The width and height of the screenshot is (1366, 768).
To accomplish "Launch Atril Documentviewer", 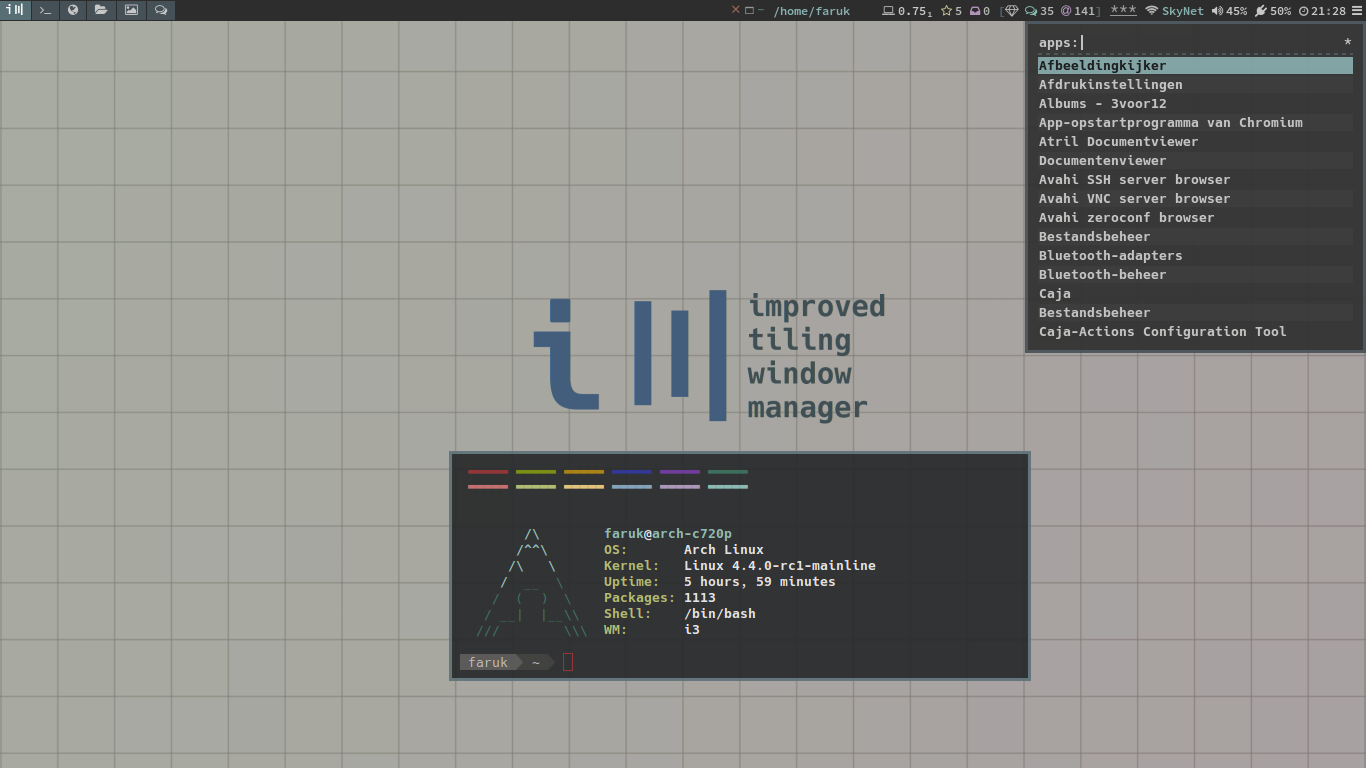I will (1195, 142).
